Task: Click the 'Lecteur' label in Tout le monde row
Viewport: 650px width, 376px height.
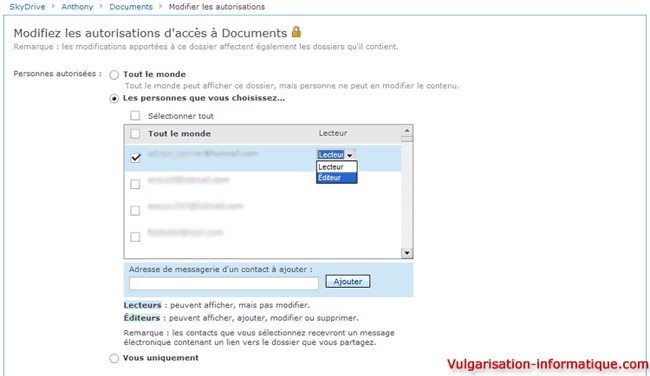Action: click(333, 133)
